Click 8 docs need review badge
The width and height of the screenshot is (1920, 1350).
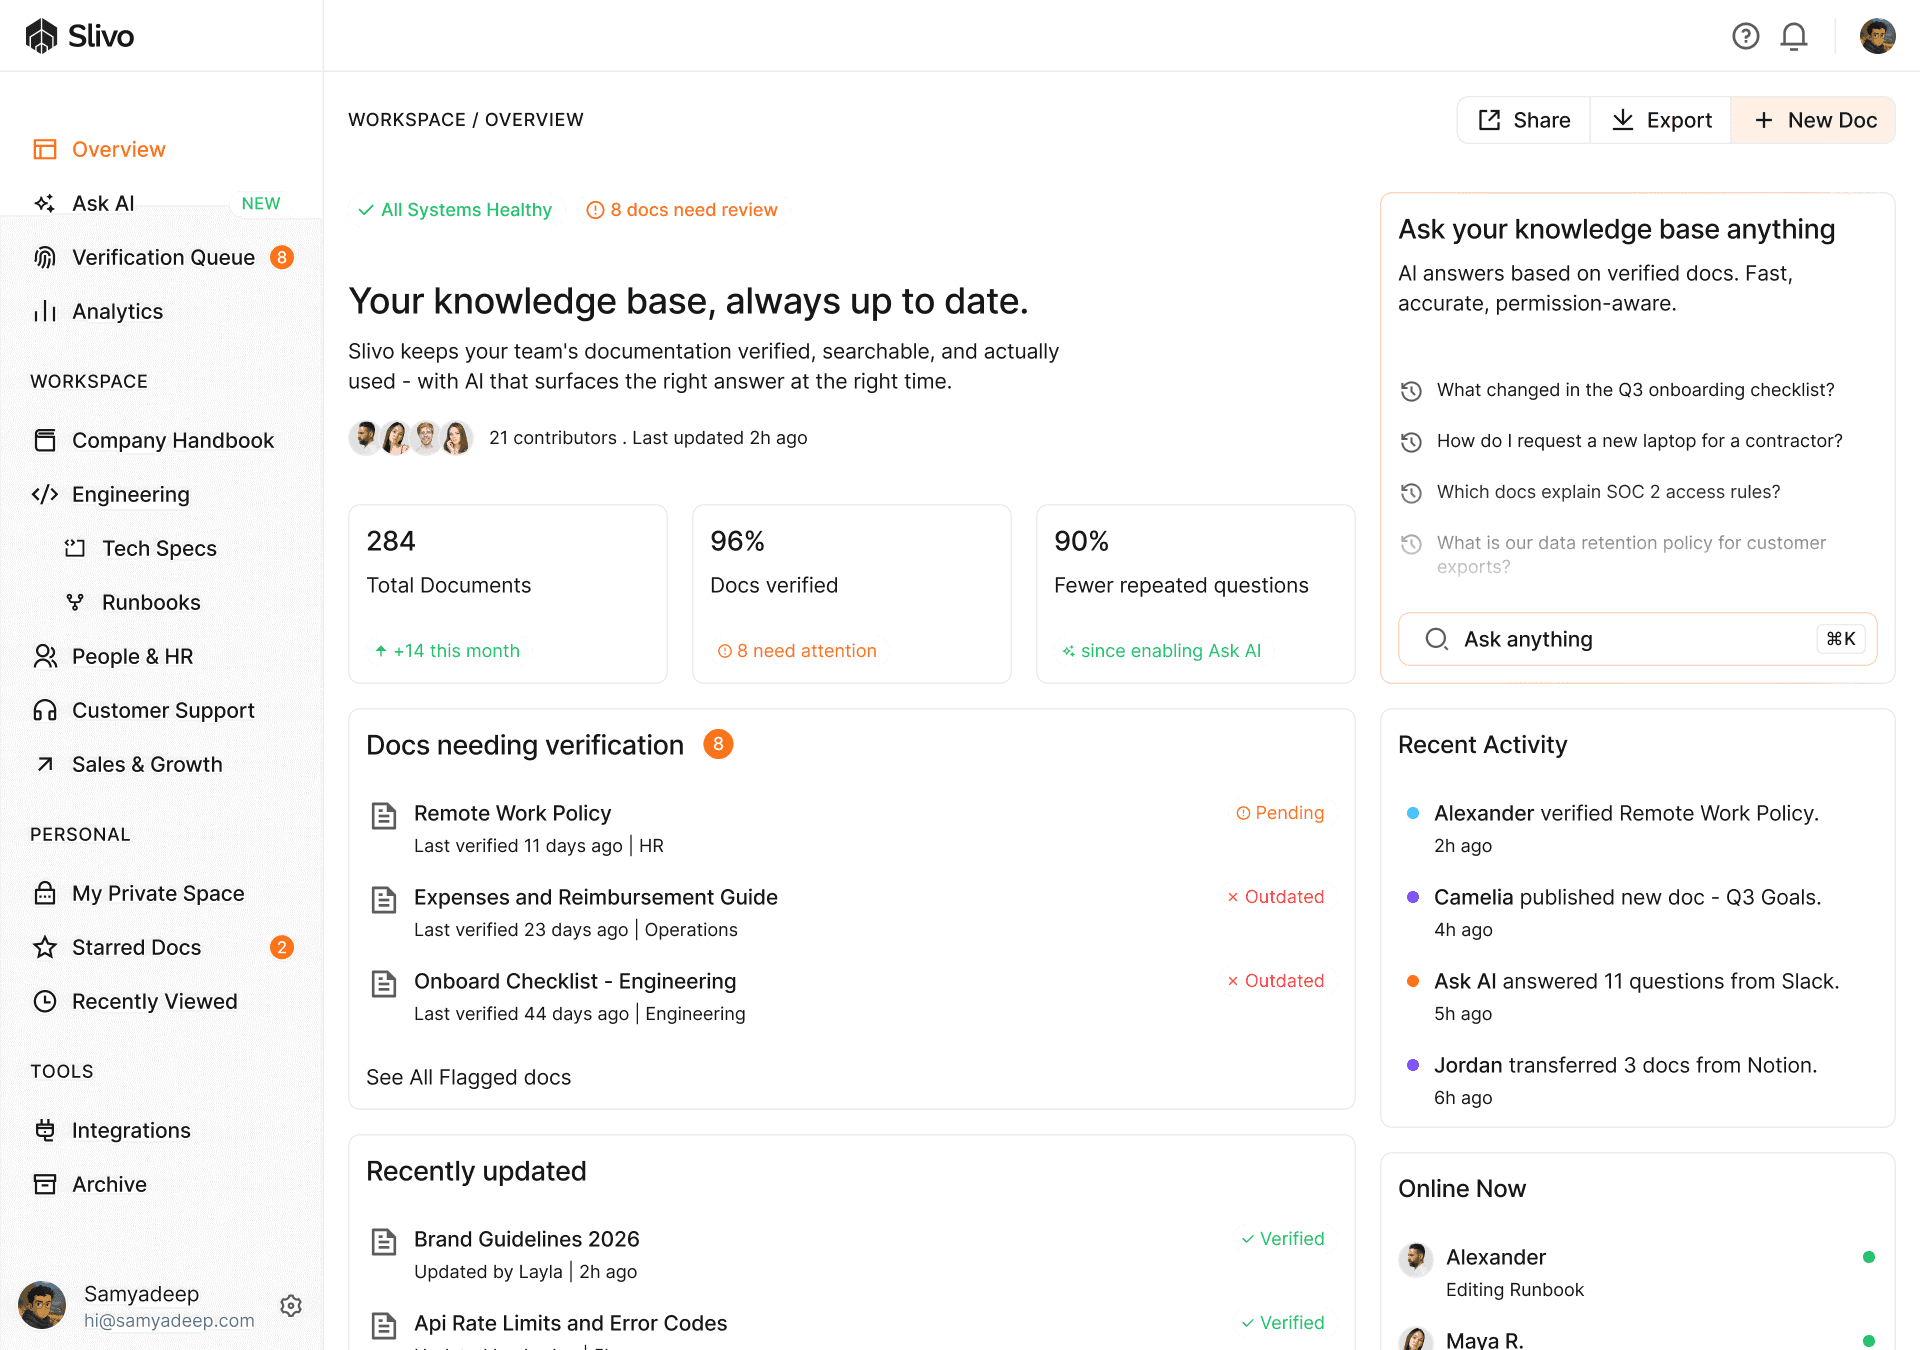(682, 210)
